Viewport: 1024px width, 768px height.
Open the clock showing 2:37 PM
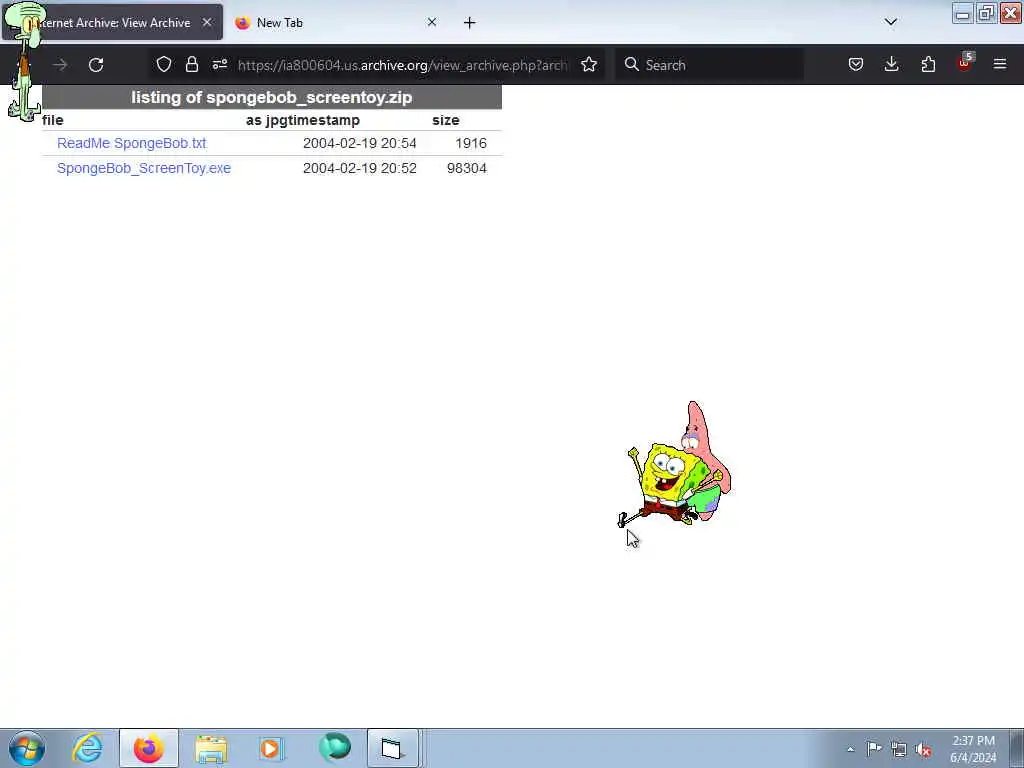973,748
